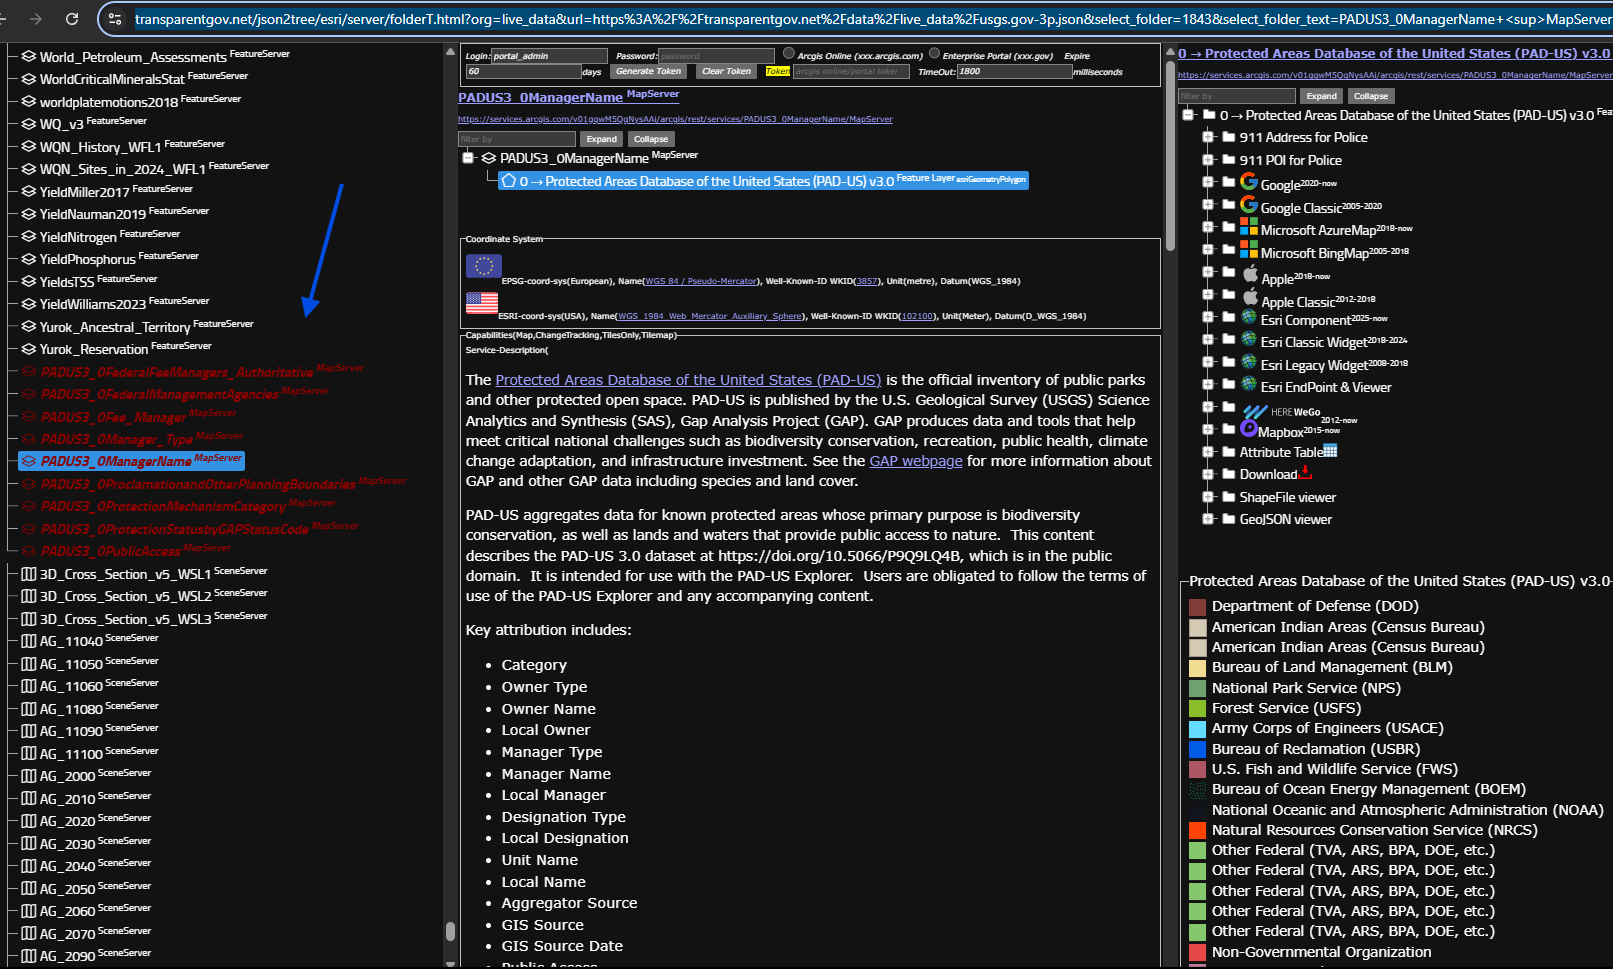
Task: Select PADUS3_0PublicAccess in the service list
Action: [x=110, y=551]
